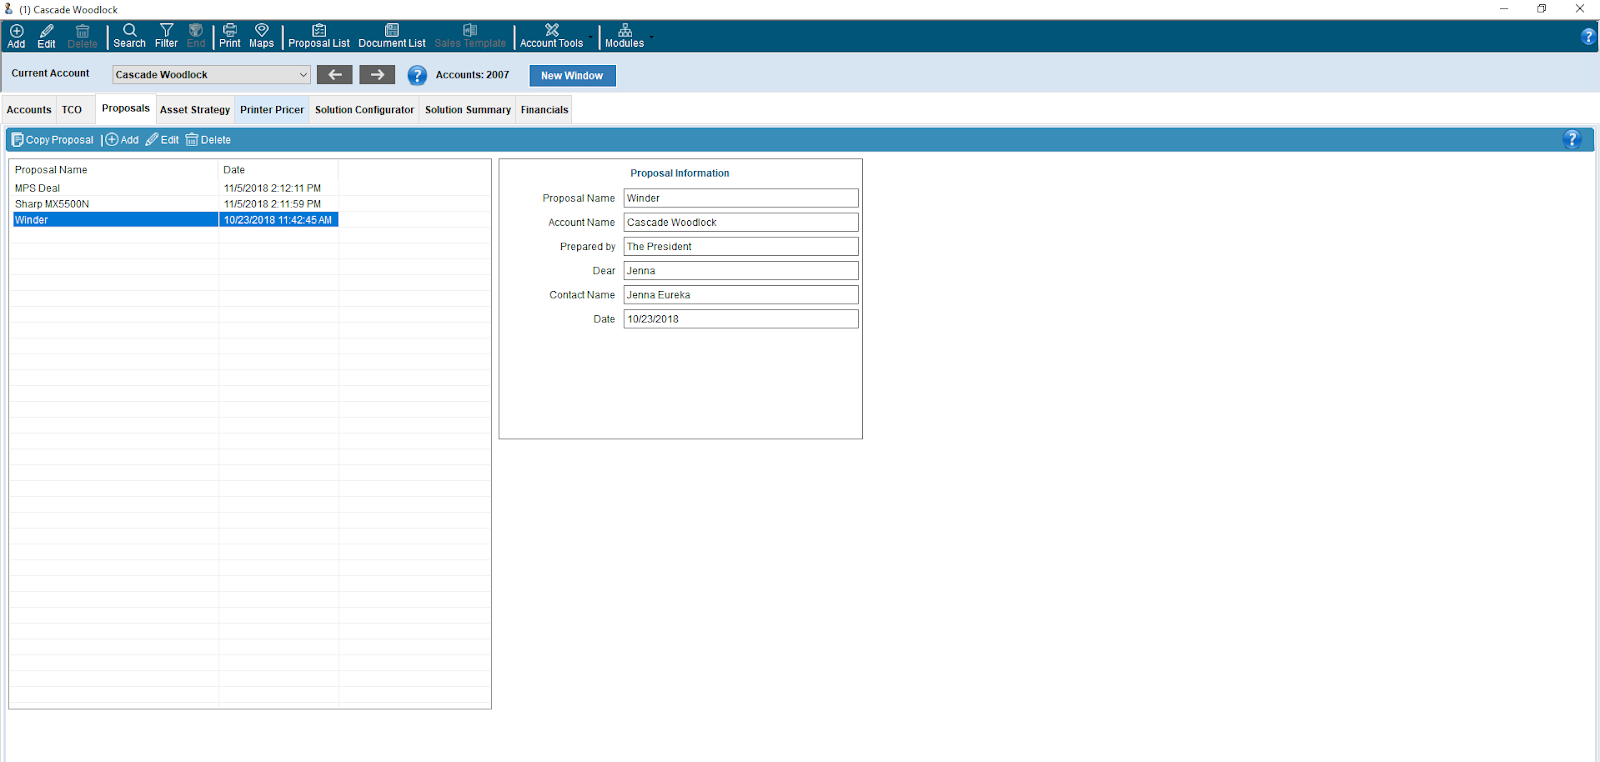Click the Prepared by field
Viewport: 1600px width, 762px height.
tap(741, 246)
